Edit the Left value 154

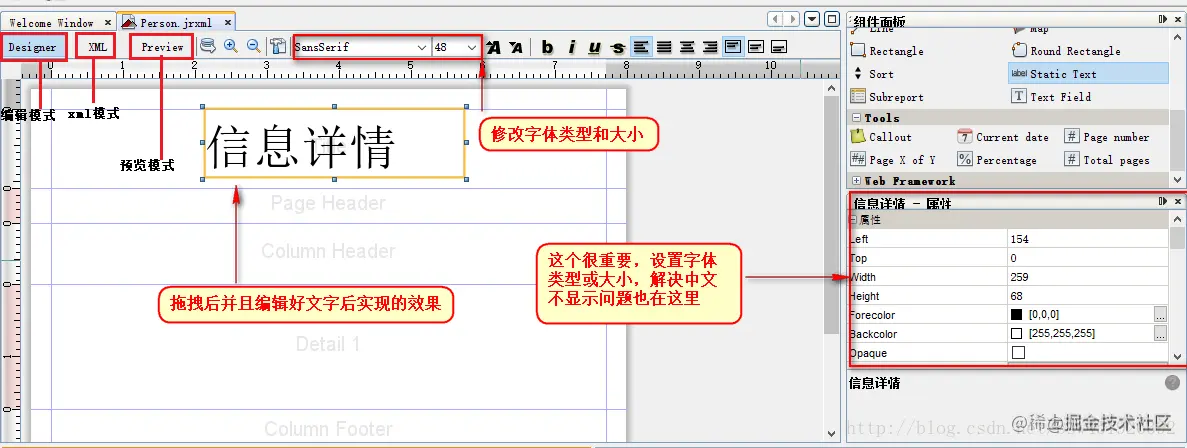(1088, 239)
